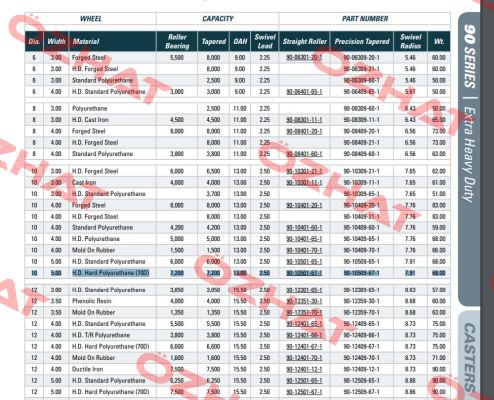Image resolution: width=494 pixels, height=400 pixels.
Task: Open part number link 90-10401-60-1
Action: point(304,228)
